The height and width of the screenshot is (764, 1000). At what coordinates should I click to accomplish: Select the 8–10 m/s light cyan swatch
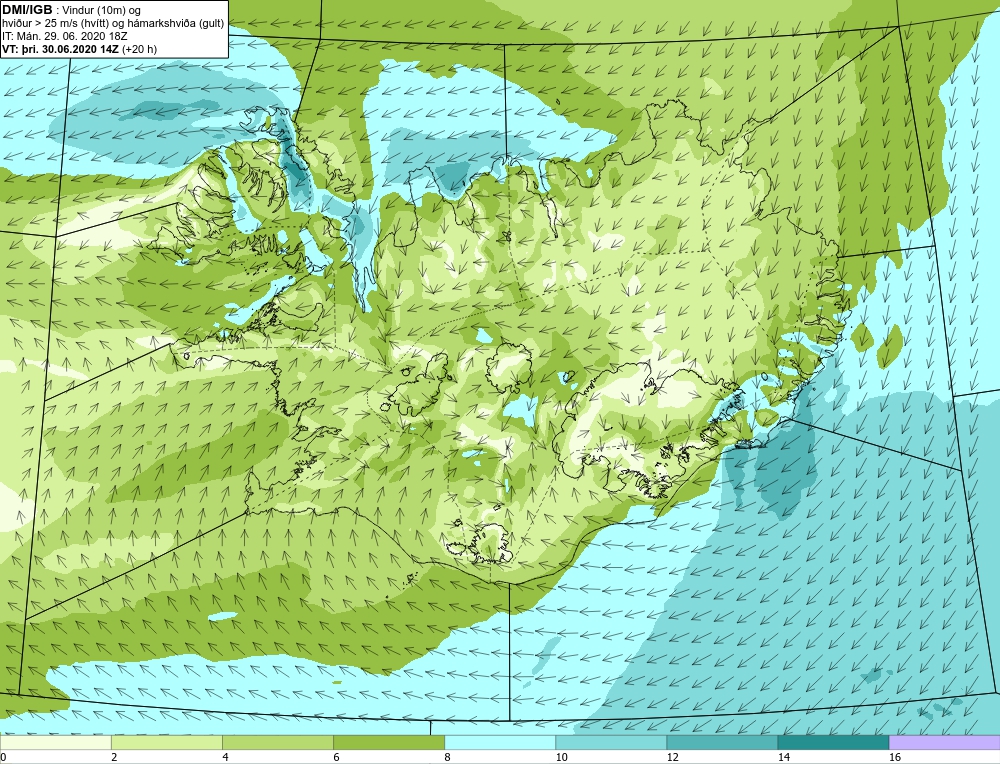(x=499, y=742)
